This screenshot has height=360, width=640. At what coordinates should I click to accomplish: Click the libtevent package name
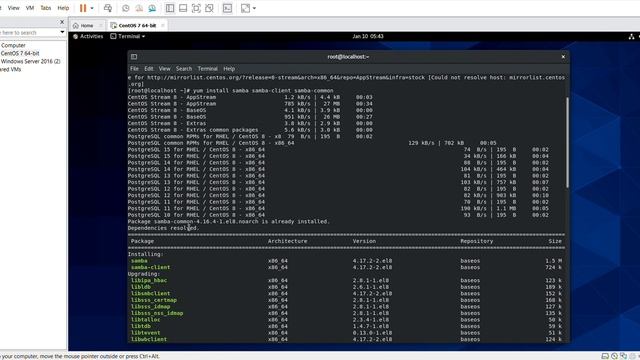coord(146,333)
